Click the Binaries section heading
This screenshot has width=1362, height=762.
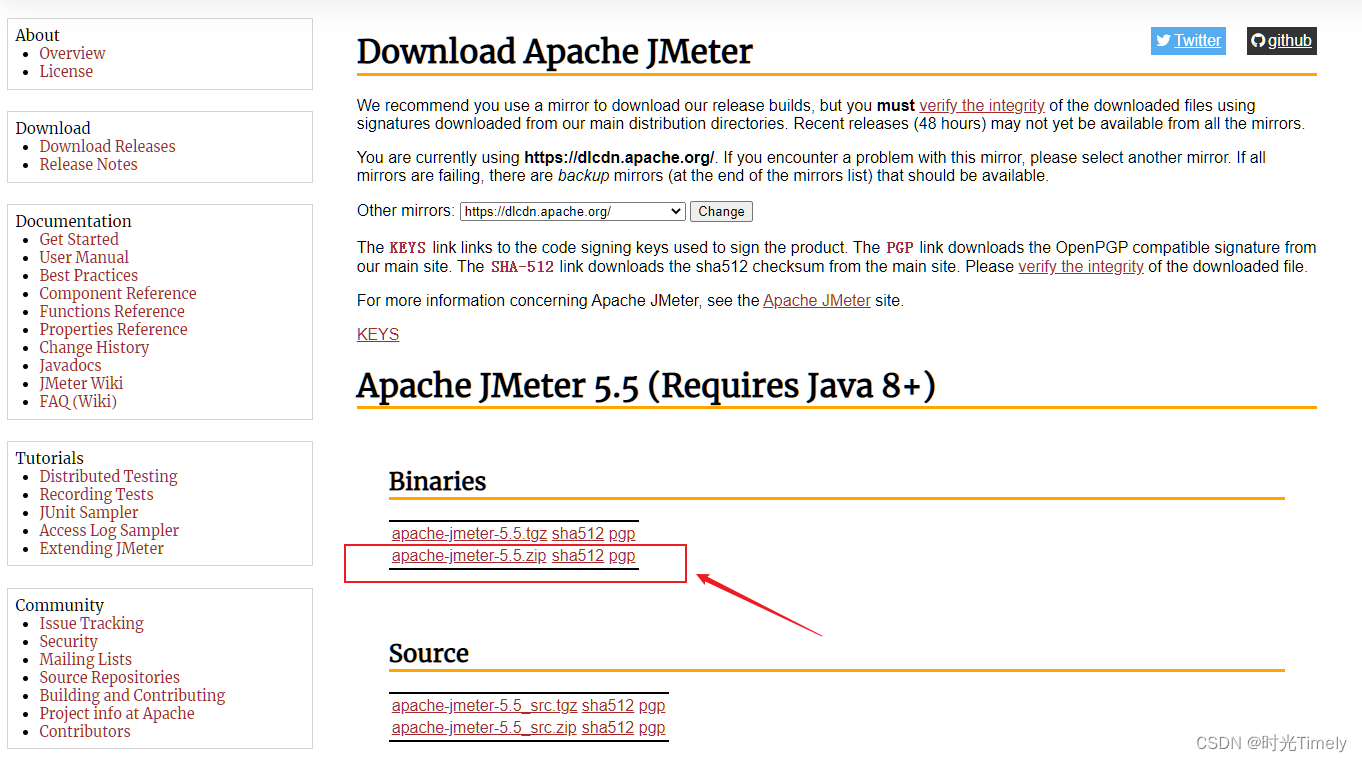437,481
